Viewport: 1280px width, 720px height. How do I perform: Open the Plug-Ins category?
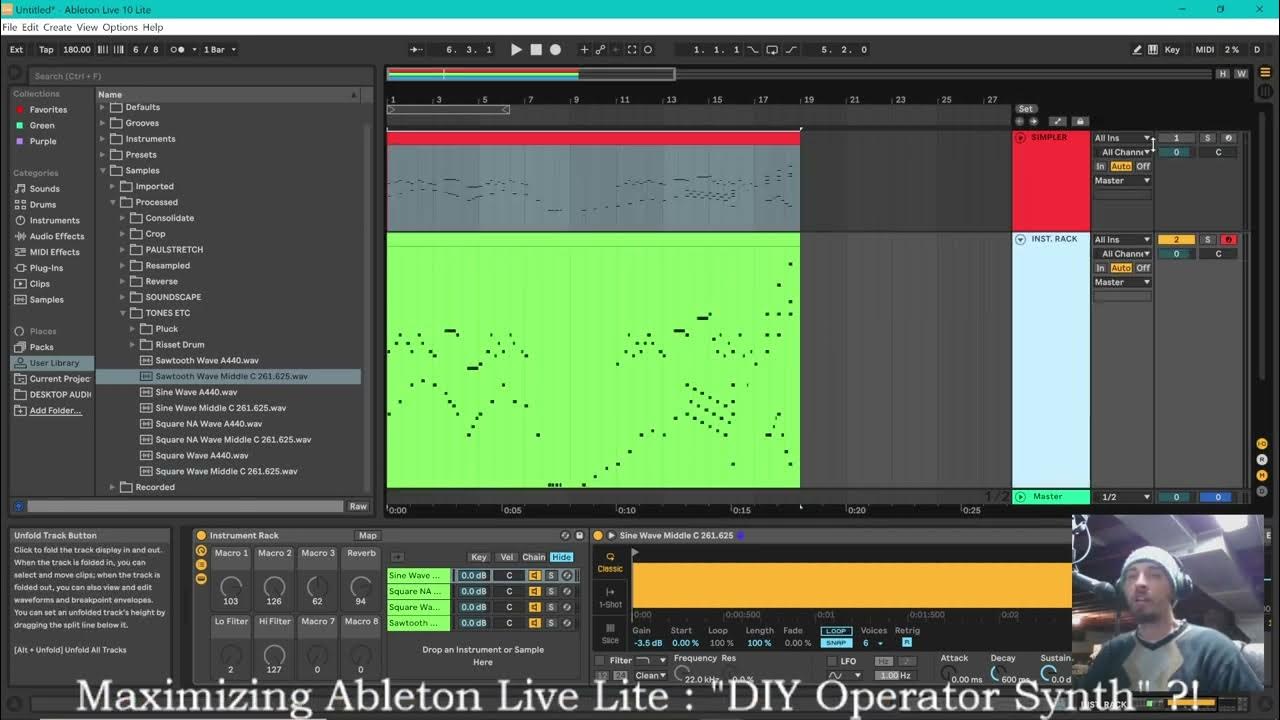click(46, 268)
